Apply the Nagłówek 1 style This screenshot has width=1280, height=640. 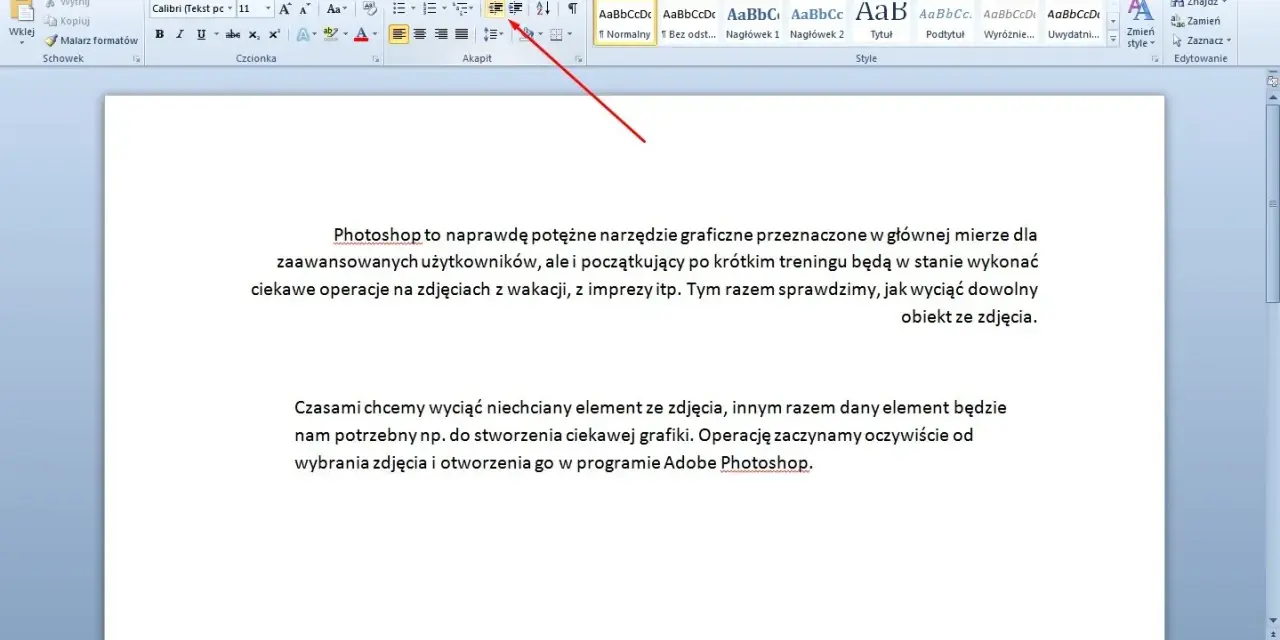pos(753,23)
